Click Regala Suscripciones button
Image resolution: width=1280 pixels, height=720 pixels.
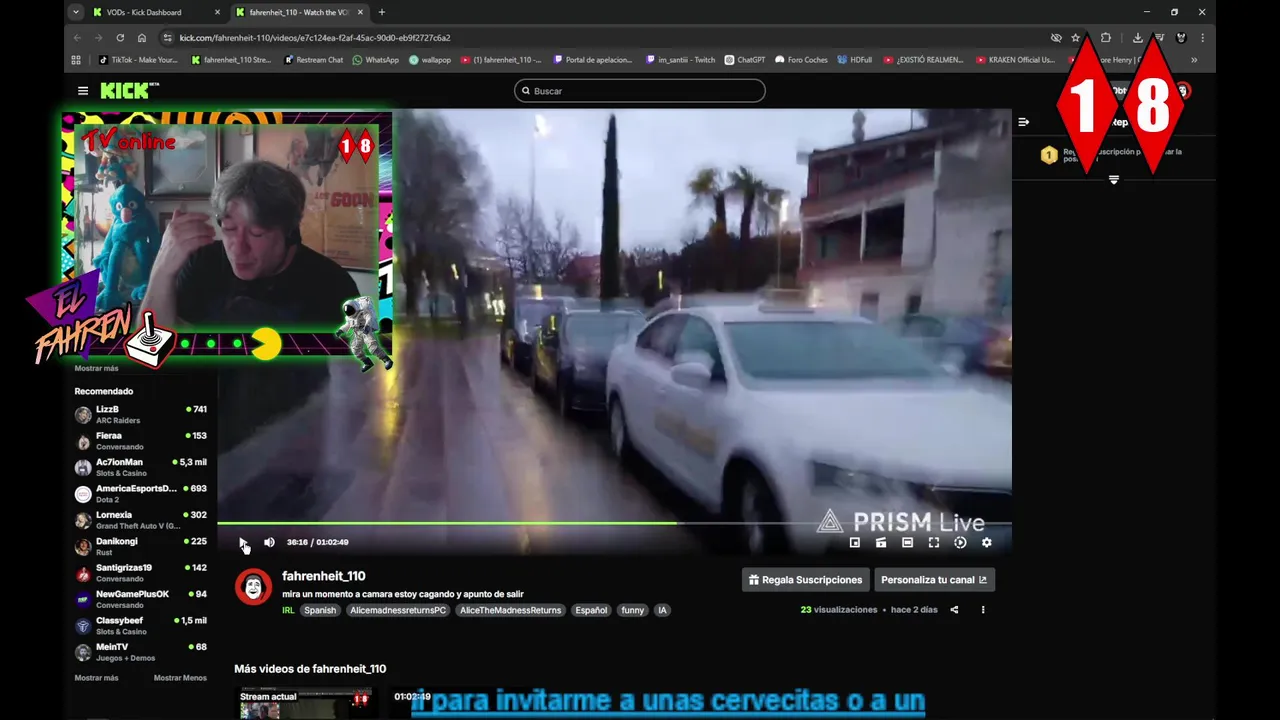click(x=805, y=580)
